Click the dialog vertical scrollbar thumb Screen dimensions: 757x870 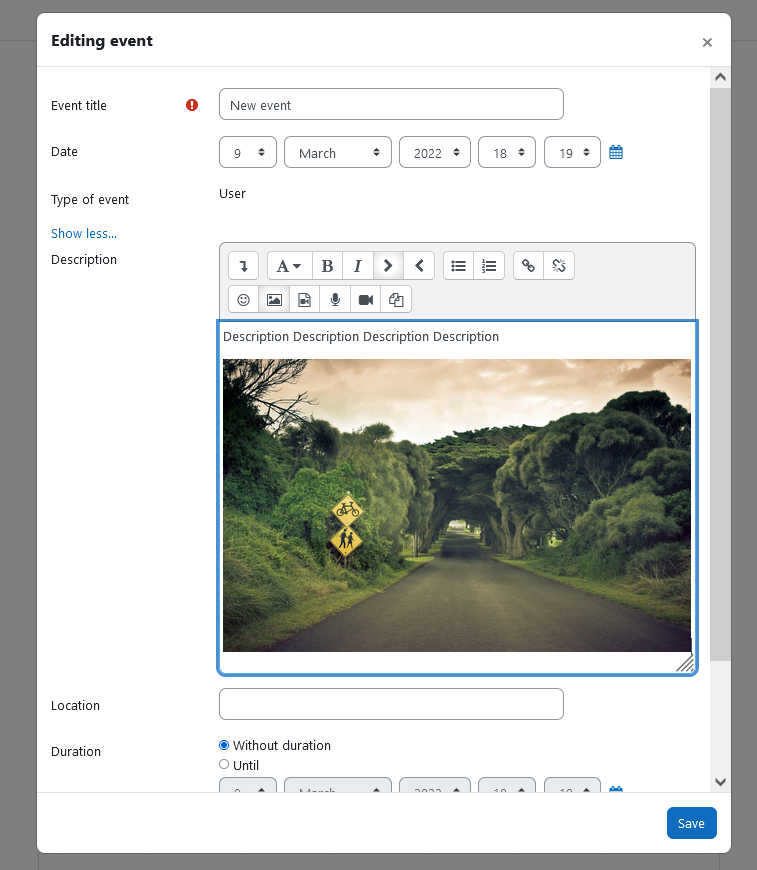pyautogui.click(x=720, y=374)
